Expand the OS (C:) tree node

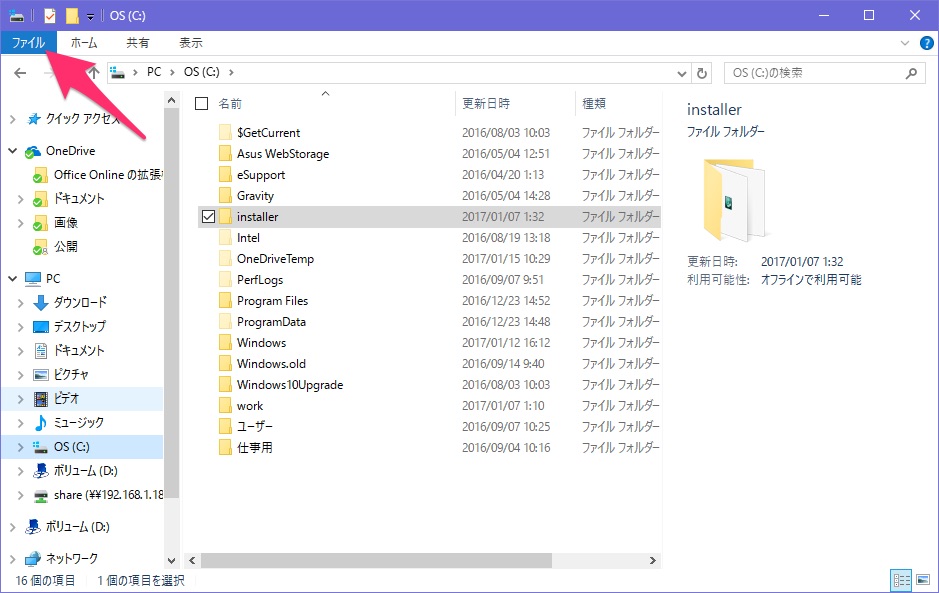click(x=20, y=447)
